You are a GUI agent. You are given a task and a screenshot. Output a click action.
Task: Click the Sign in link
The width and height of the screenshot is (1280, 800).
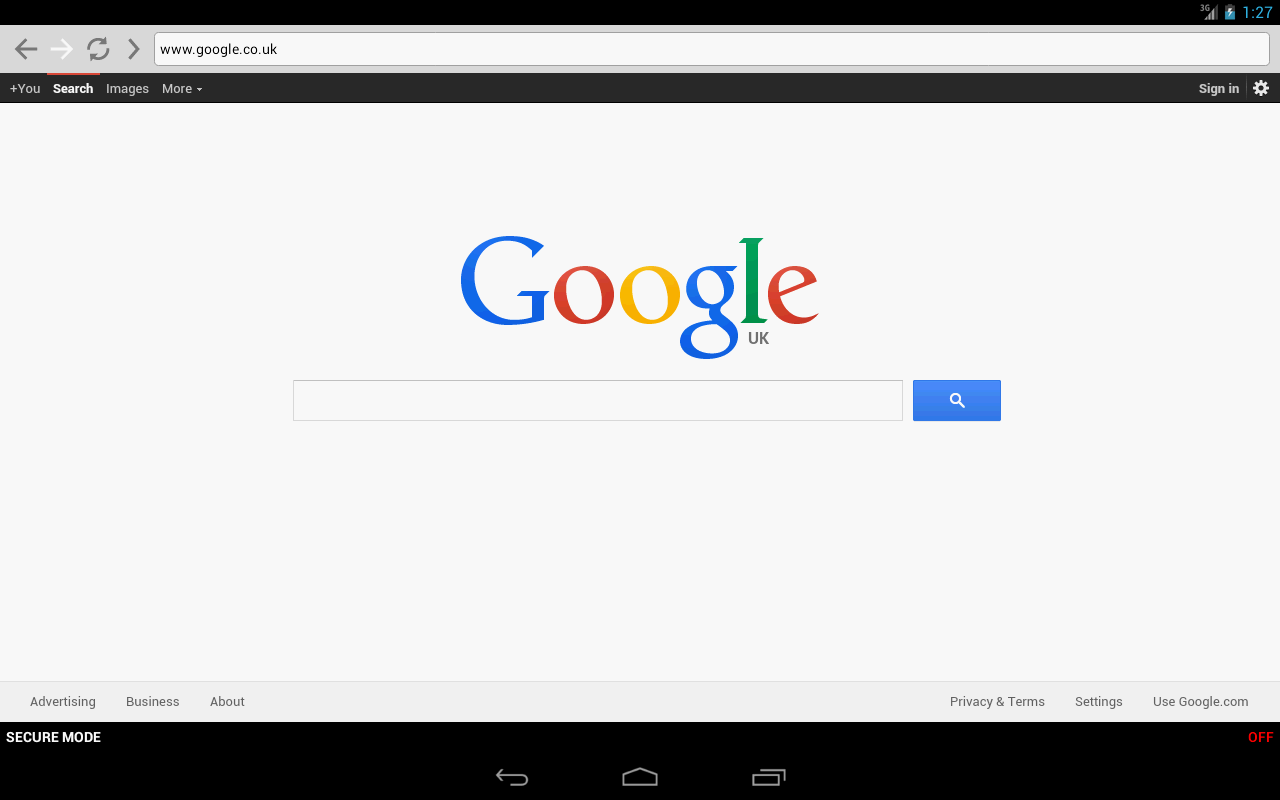coord(1219,89)
